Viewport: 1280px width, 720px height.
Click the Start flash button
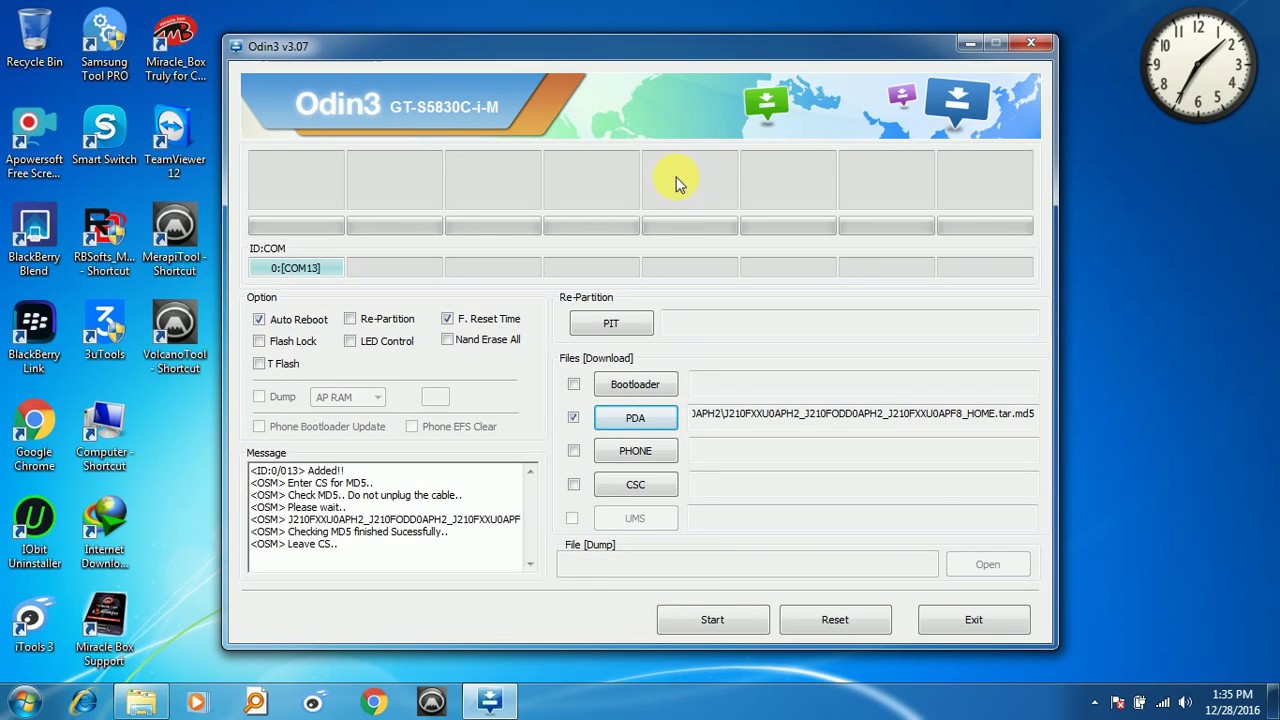713,620
